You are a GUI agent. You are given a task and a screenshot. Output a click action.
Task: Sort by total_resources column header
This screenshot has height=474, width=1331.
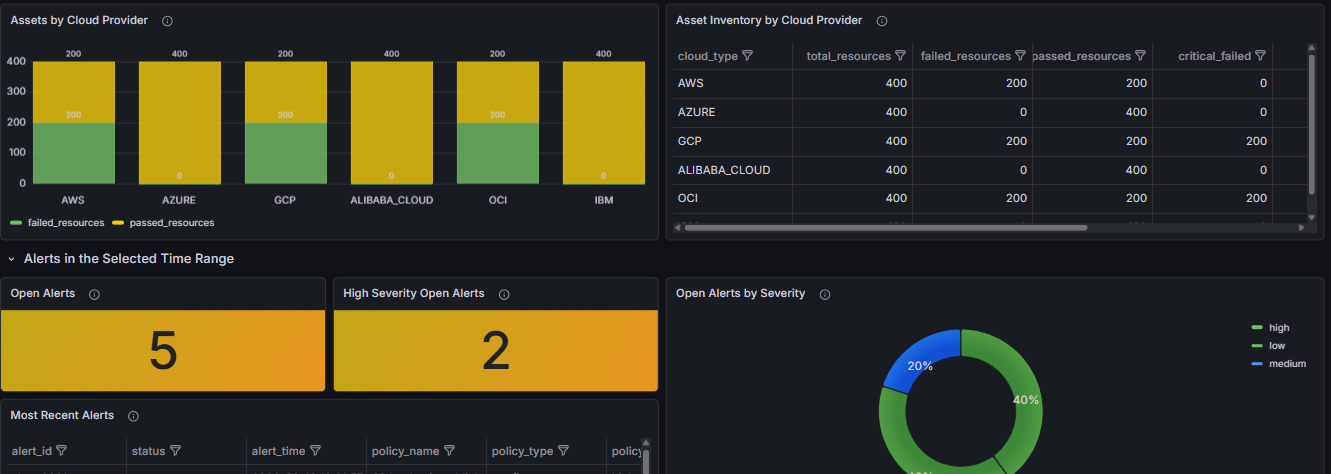[x=848, y=56]
